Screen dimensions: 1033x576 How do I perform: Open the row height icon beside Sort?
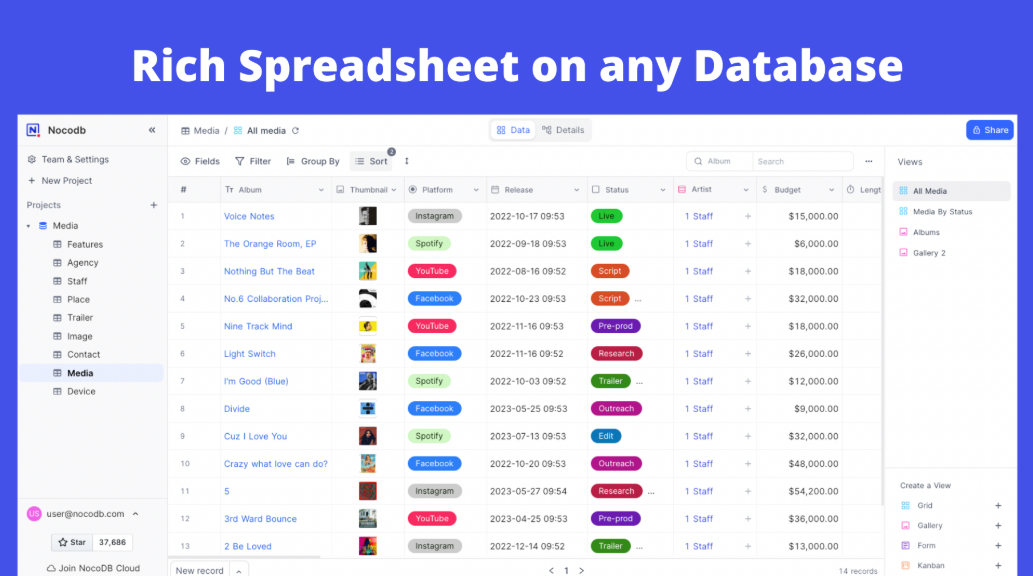(x=406, y=161)
